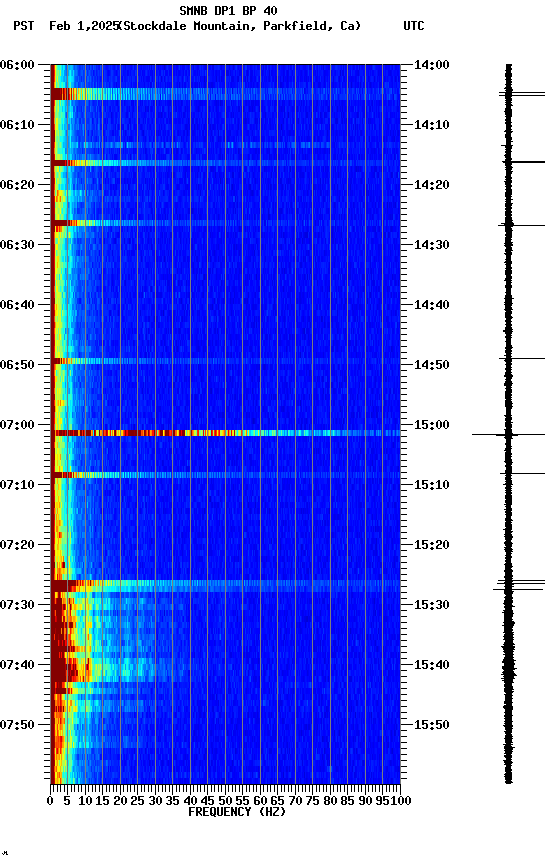Click the 14:20 UTC time label
Viewport: 552px width, 864px height.
point(432,185)
